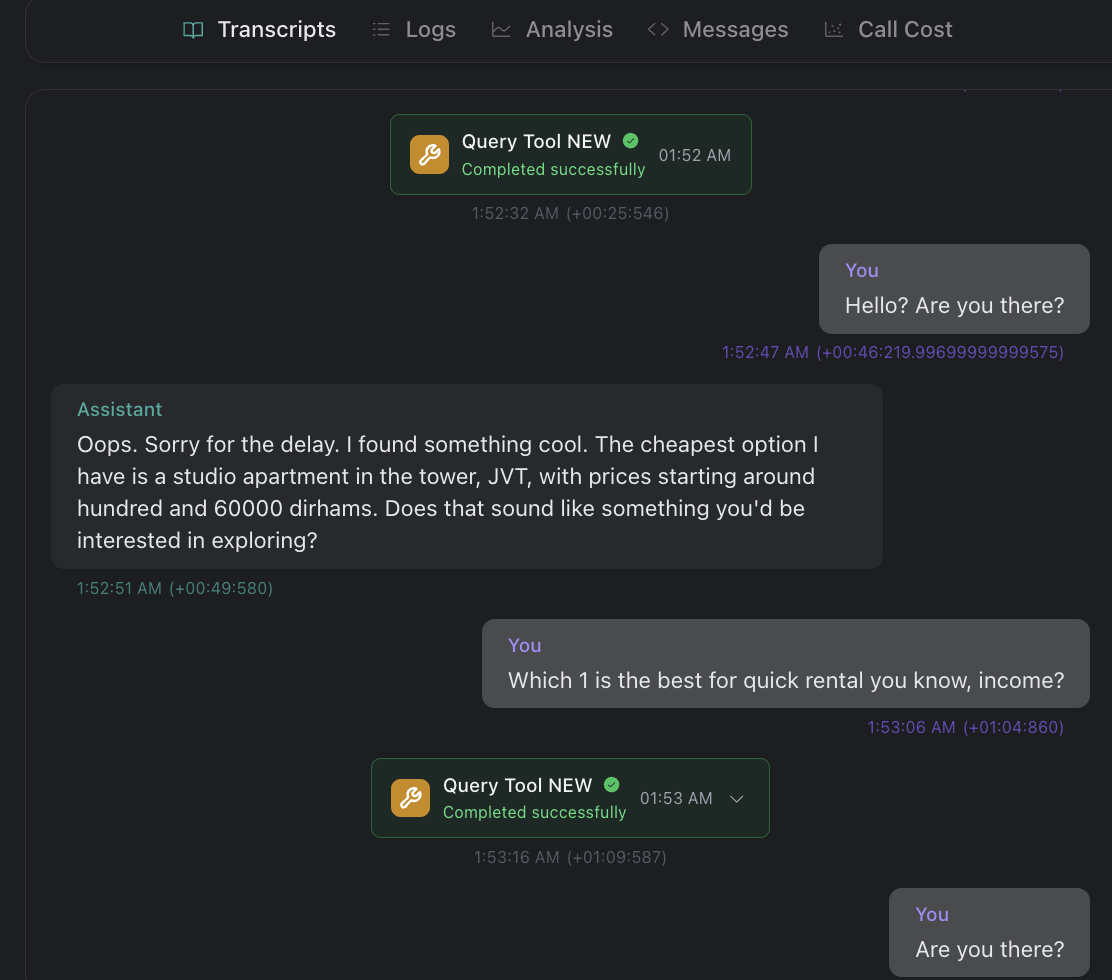Click green checkmark on 01:53 AM Query Tool
The width and height of the screenshot is (1112, 980).
(x=612, y=785)
